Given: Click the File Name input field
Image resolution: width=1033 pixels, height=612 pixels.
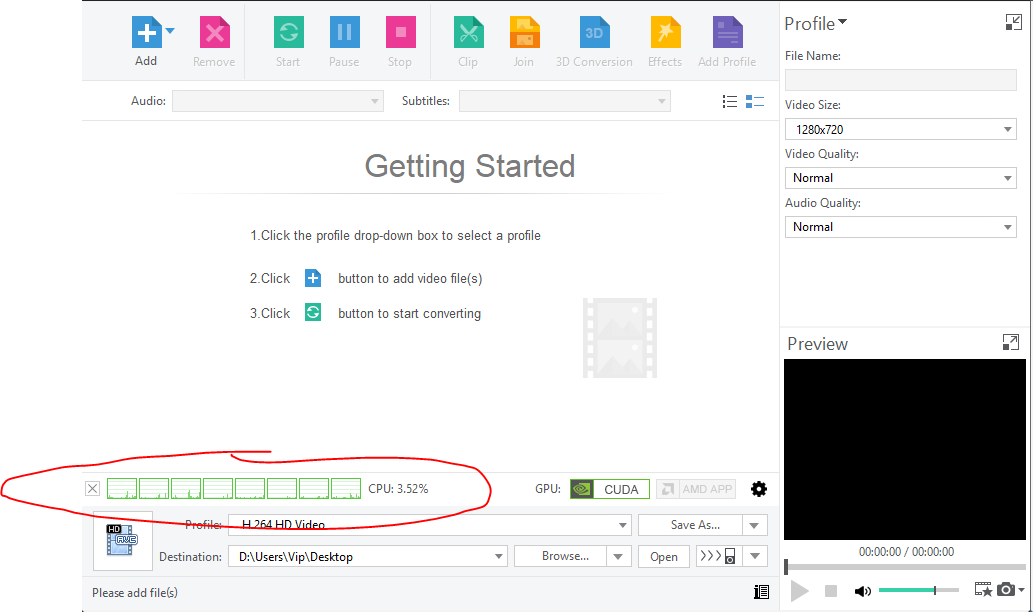Looking at the screenshot, I should 900,80.
